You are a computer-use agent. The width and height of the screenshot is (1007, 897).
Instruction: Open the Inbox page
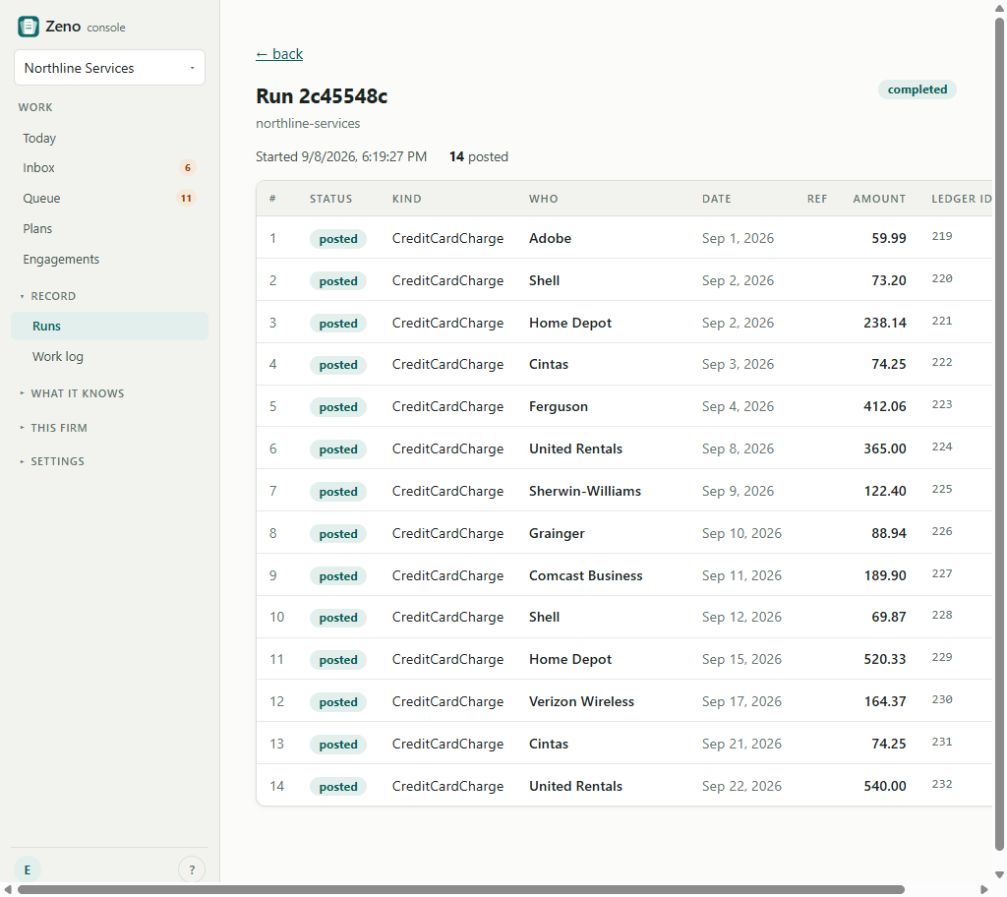[x=39, y=168]
